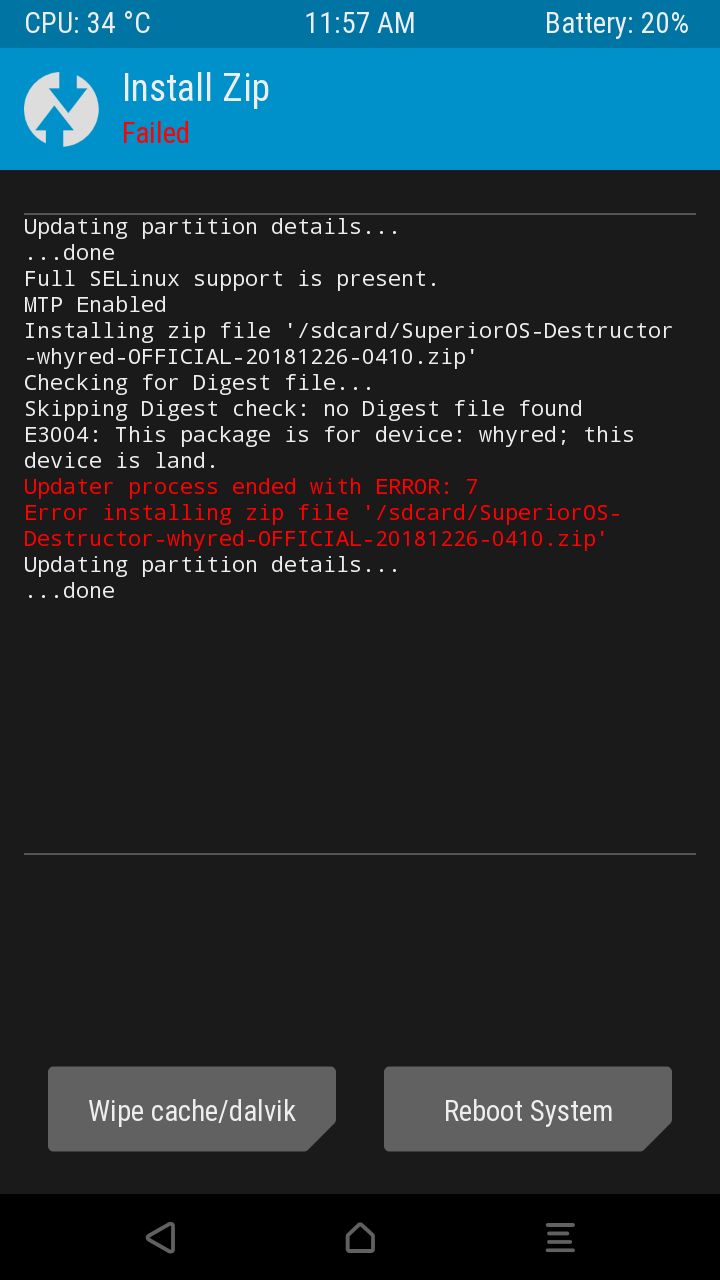
Task: Click the Wipe cache/dalvik button
Action: tap(192, 1109)
